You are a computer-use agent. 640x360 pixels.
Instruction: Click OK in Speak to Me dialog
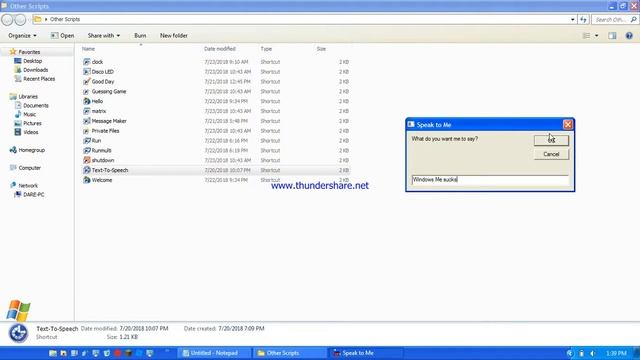point(551,140)
